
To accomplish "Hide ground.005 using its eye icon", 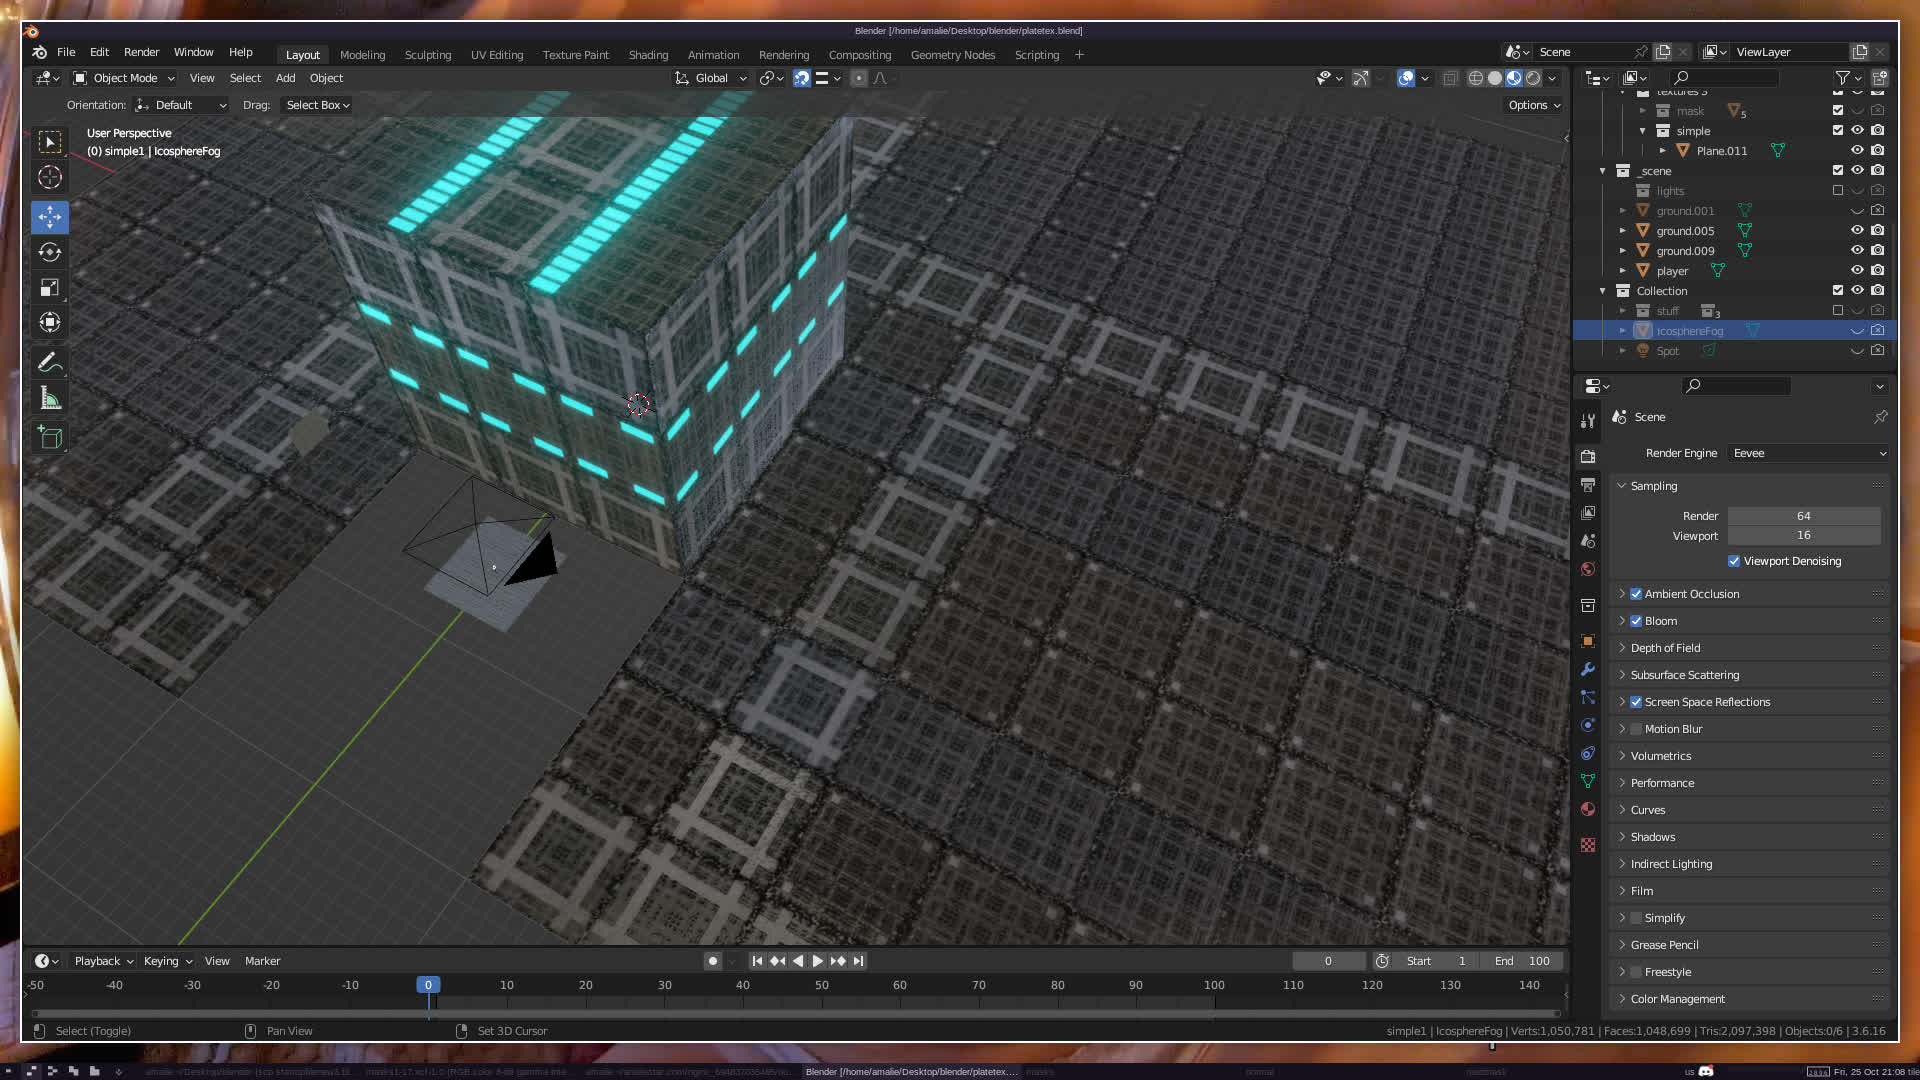I will point(1857,230).
